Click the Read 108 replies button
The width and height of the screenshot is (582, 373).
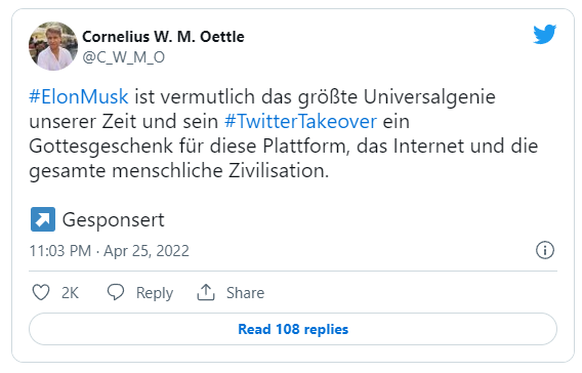point(293,329)
